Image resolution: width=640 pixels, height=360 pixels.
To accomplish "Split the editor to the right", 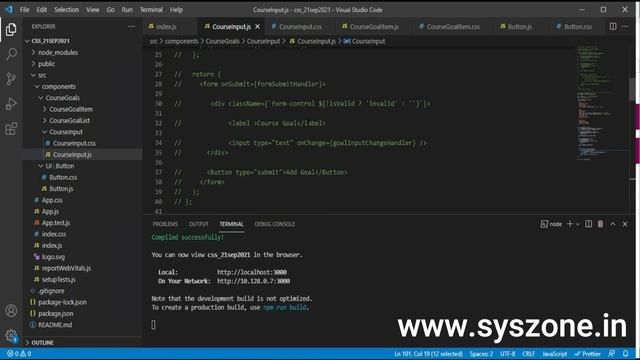I will (613, 27).
